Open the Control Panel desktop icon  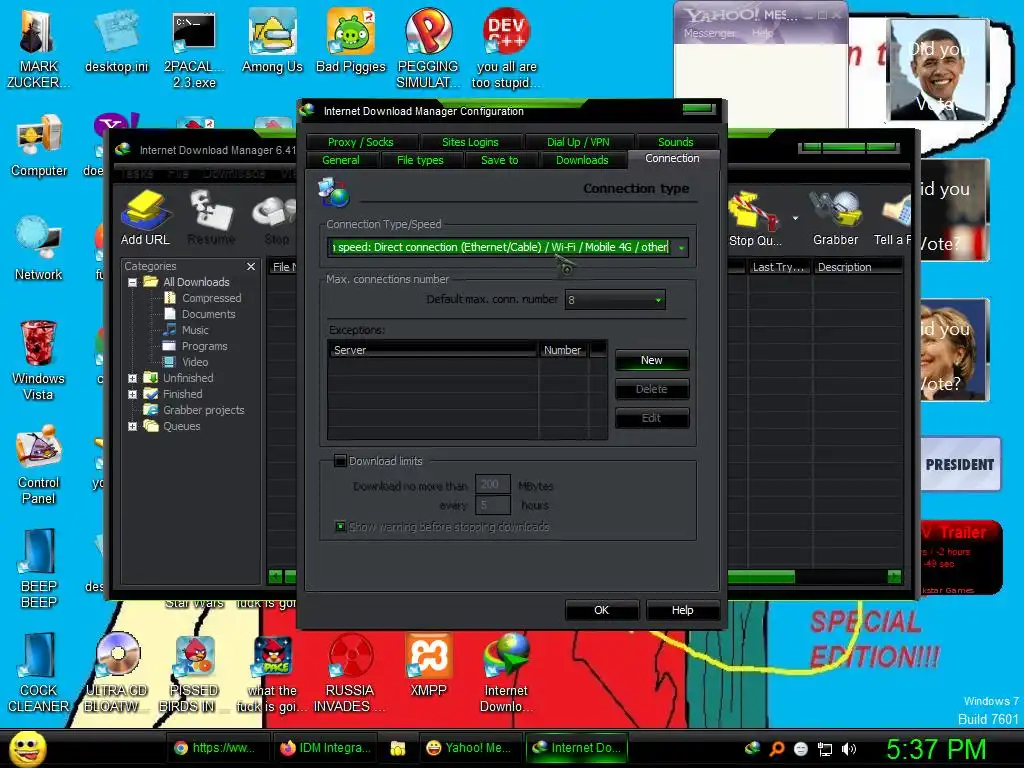click(39, 464)
